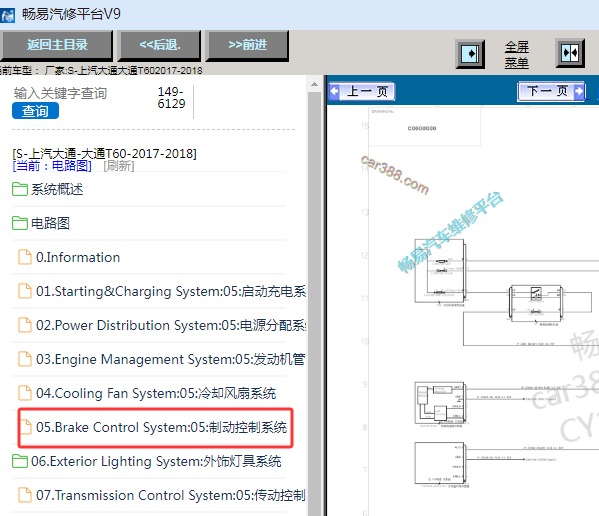
Task: Go to previous page via 上一页
Action: [x=361, y=92]
